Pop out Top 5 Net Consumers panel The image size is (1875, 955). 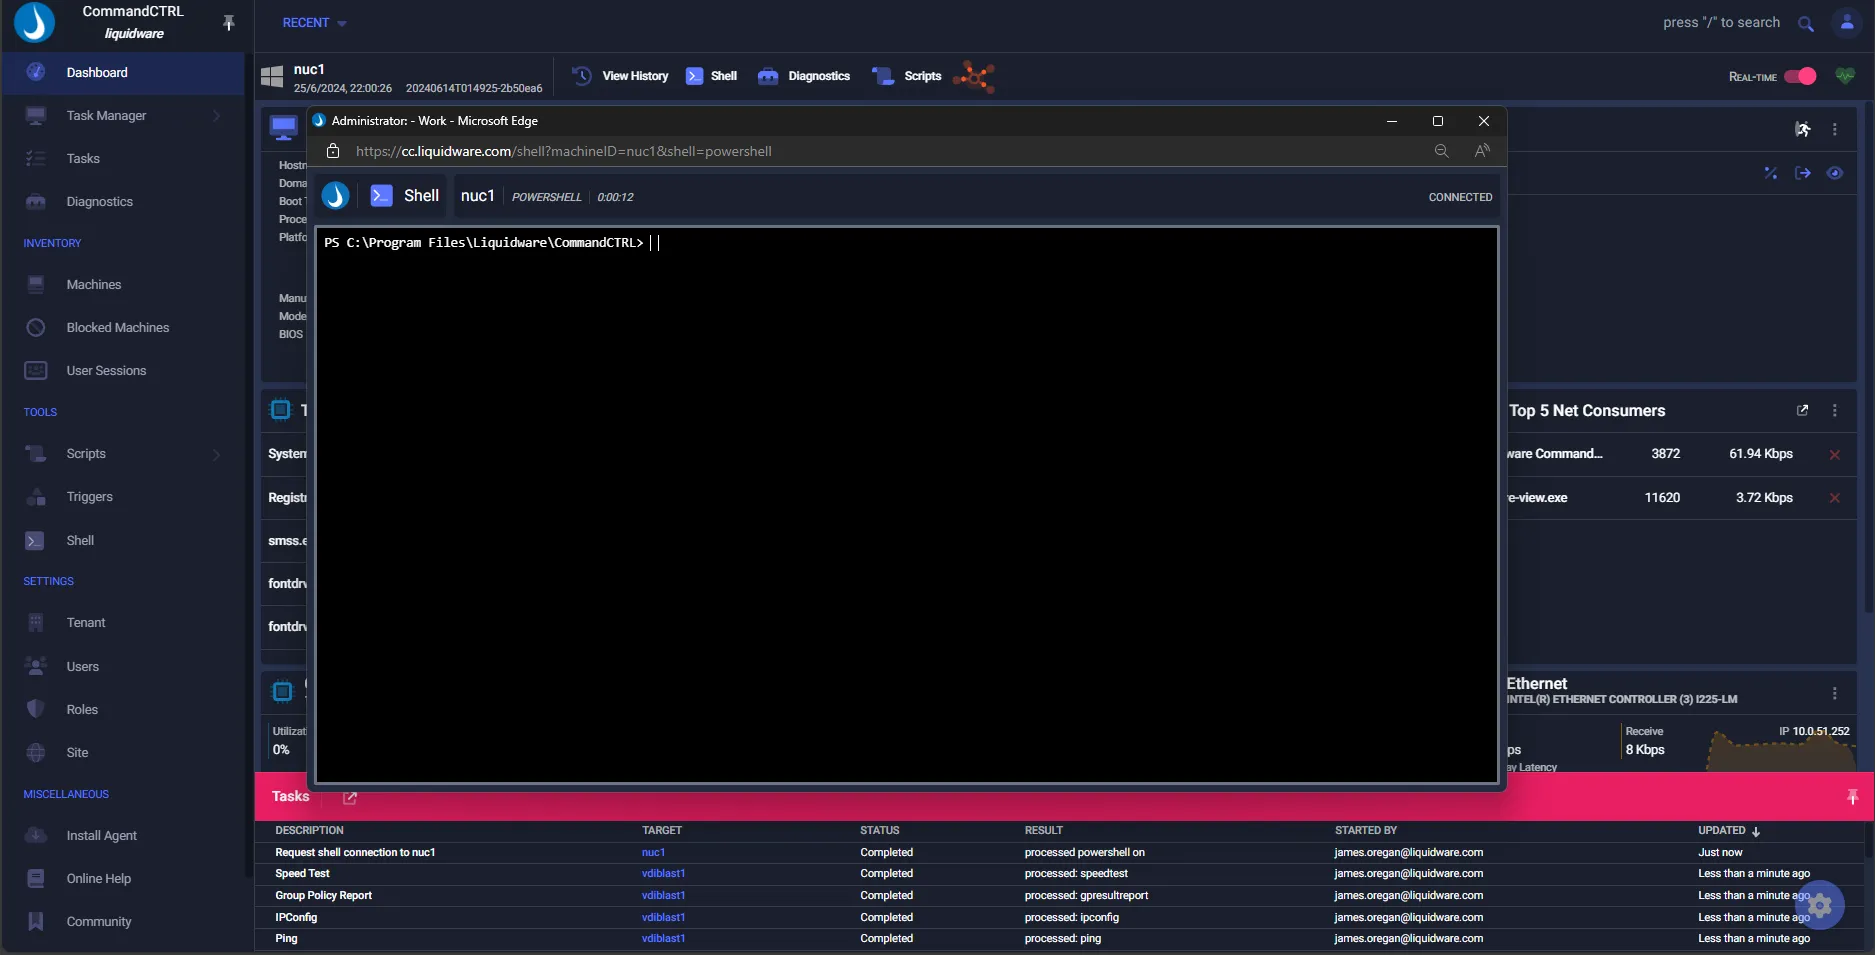[x=1802, y=410]
